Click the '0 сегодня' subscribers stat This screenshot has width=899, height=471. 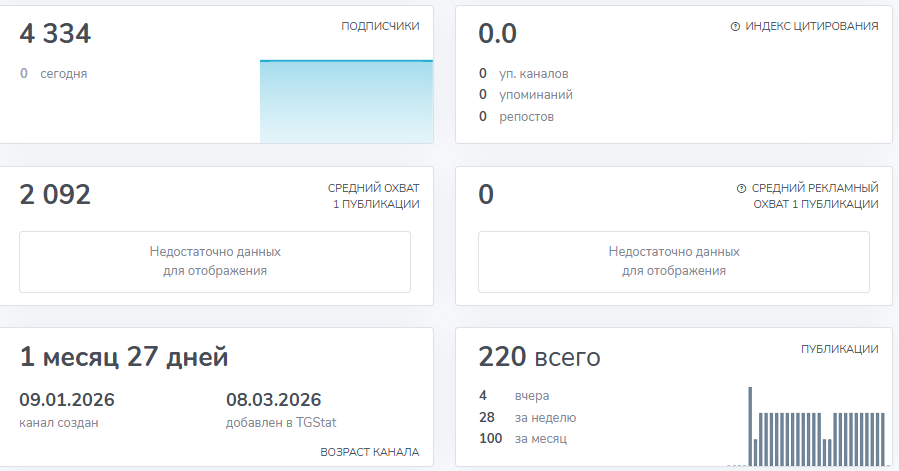point(53,73)
